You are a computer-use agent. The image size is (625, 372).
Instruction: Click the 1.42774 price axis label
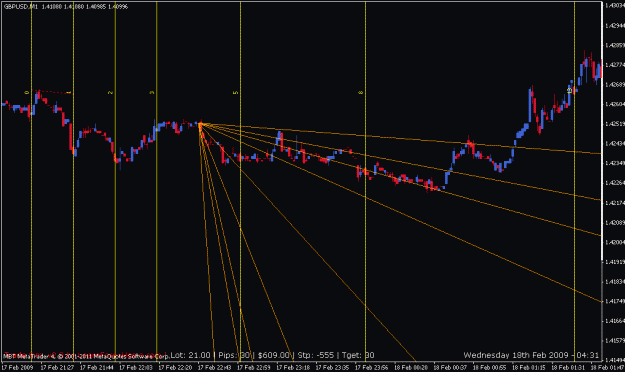click(x=615, y=65)
